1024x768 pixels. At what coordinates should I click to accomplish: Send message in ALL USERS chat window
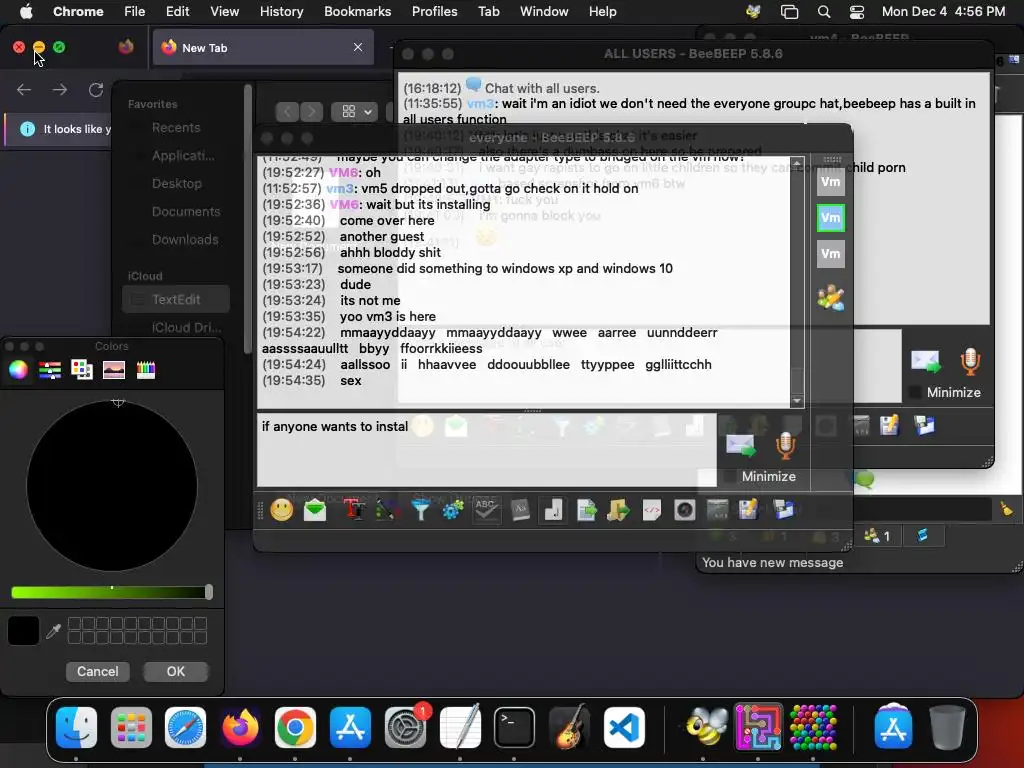[926, 361]
